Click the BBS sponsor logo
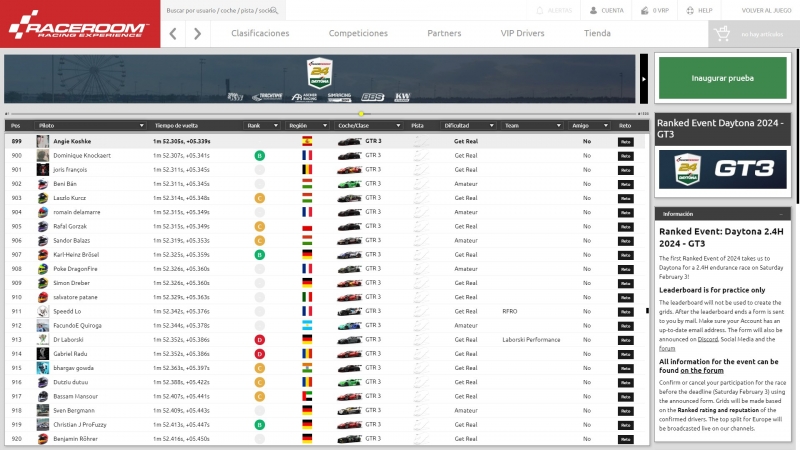Viewport: 800px width, 450px height. [x=372, y=97]
